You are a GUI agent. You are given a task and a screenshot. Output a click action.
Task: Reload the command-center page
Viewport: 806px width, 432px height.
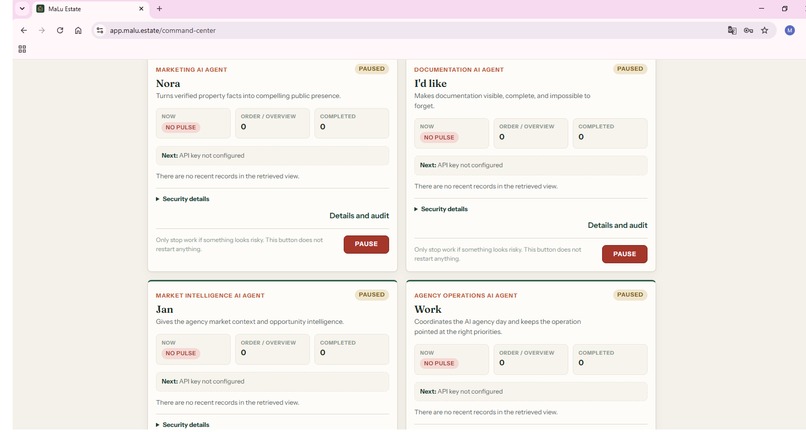coord(60,30)
